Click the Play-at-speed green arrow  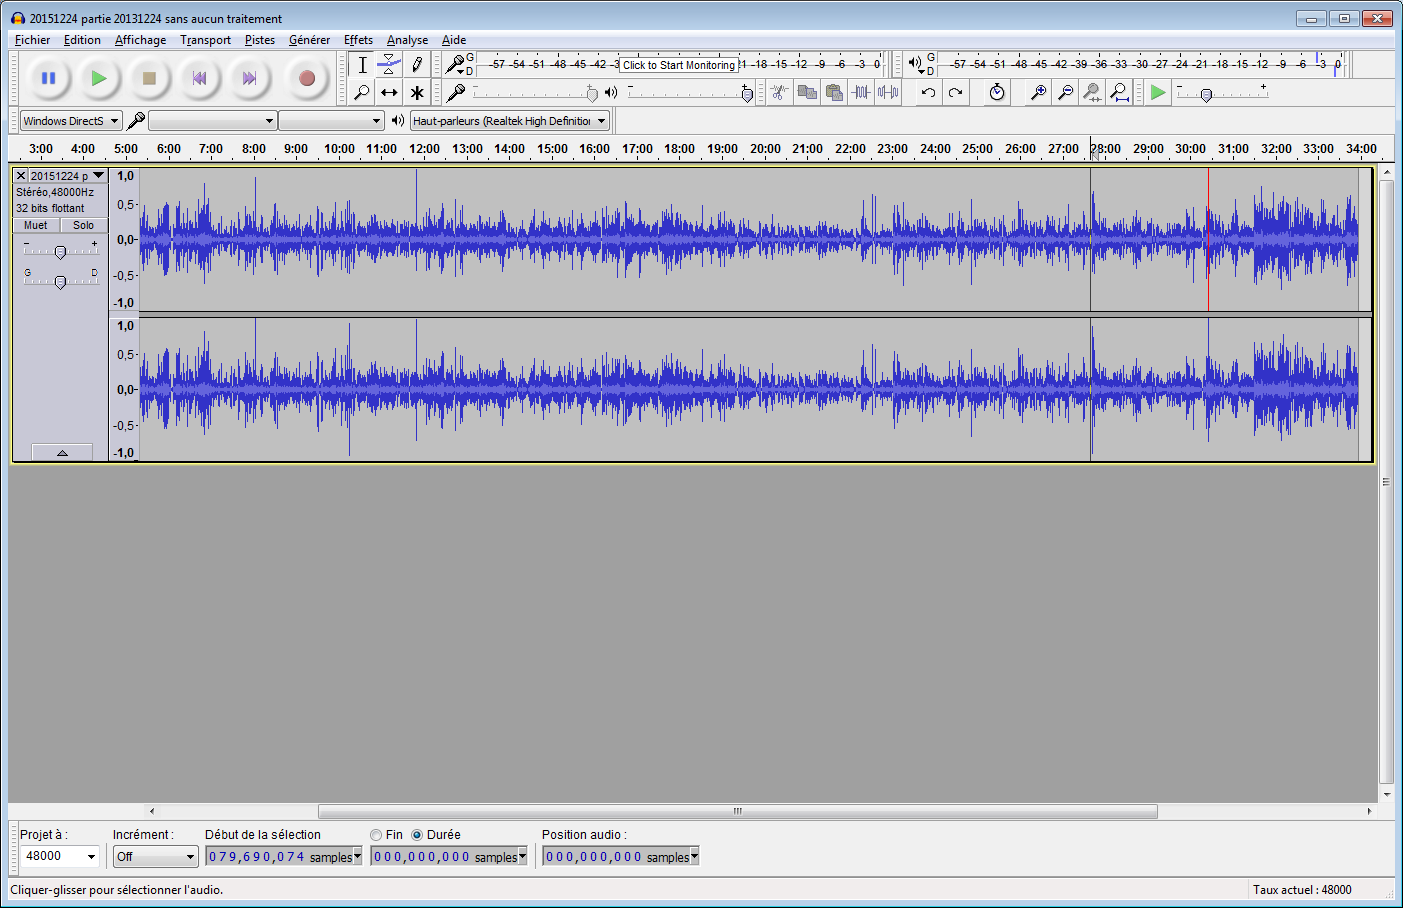pos(1158,93)
